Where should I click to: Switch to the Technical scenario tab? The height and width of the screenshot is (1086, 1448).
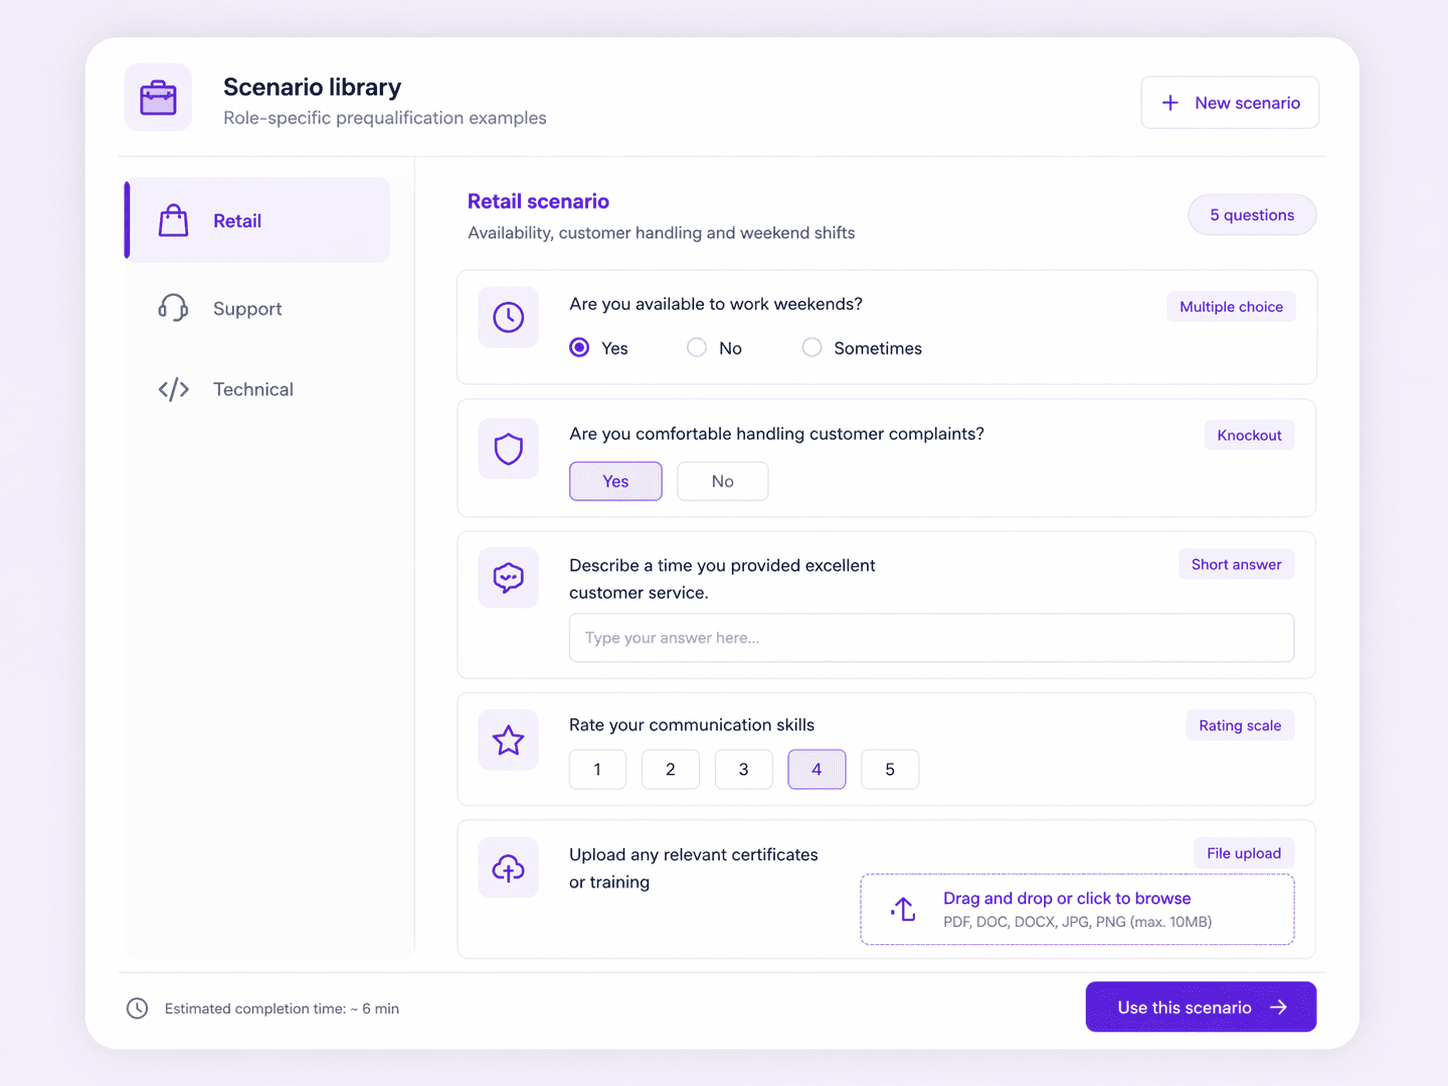point(257,389)
